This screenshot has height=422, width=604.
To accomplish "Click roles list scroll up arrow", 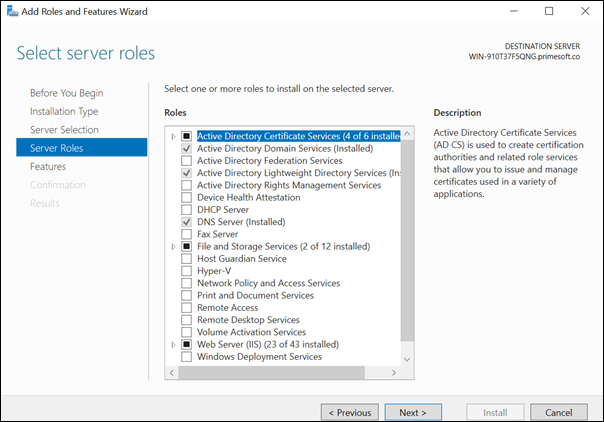I will [407, 134].
